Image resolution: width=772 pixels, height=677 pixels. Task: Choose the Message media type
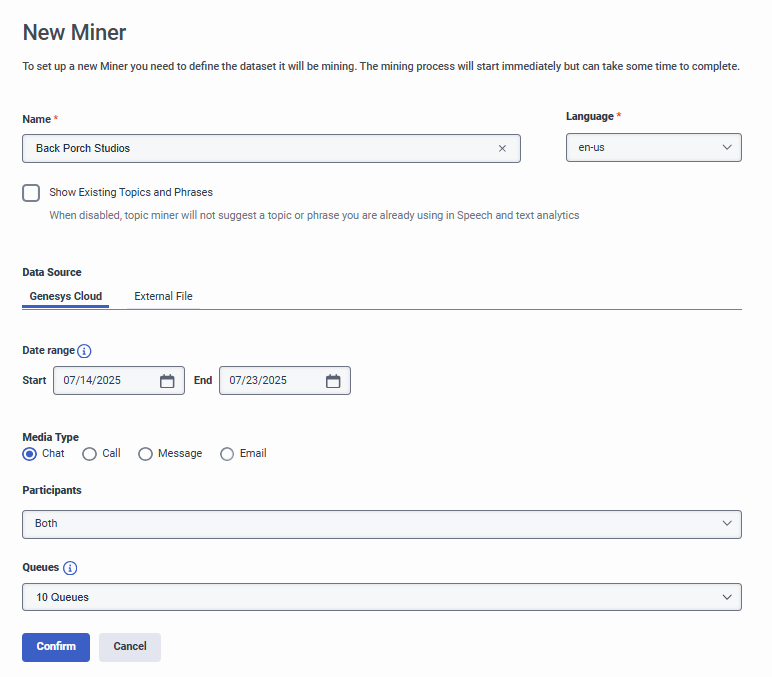146,454
